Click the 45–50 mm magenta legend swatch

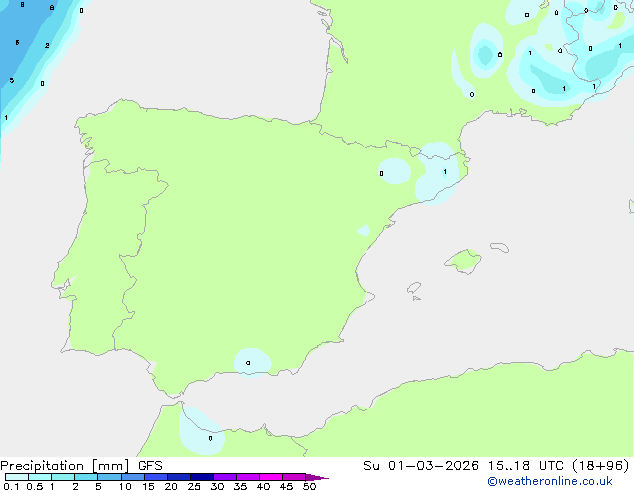(294, 477)
